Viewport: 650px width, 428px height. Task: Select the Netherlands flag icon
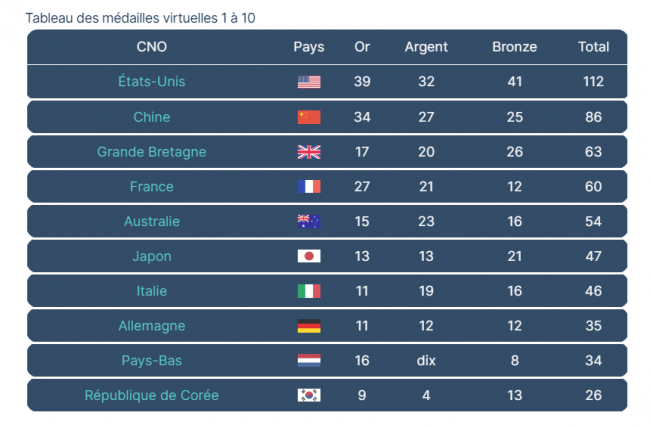click(x=309, y=360)
